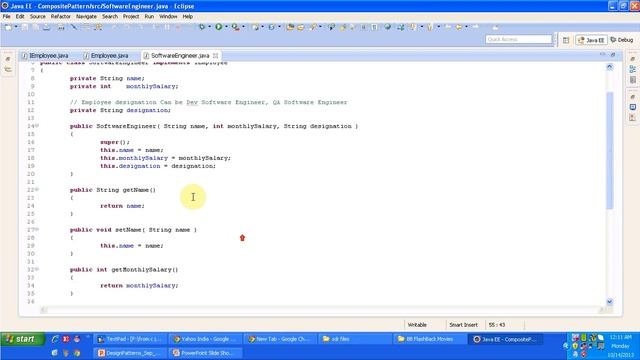Screen dimensions: 640x360
Task: Click the yellow Back navigation arrow icon
Action: 458,27
